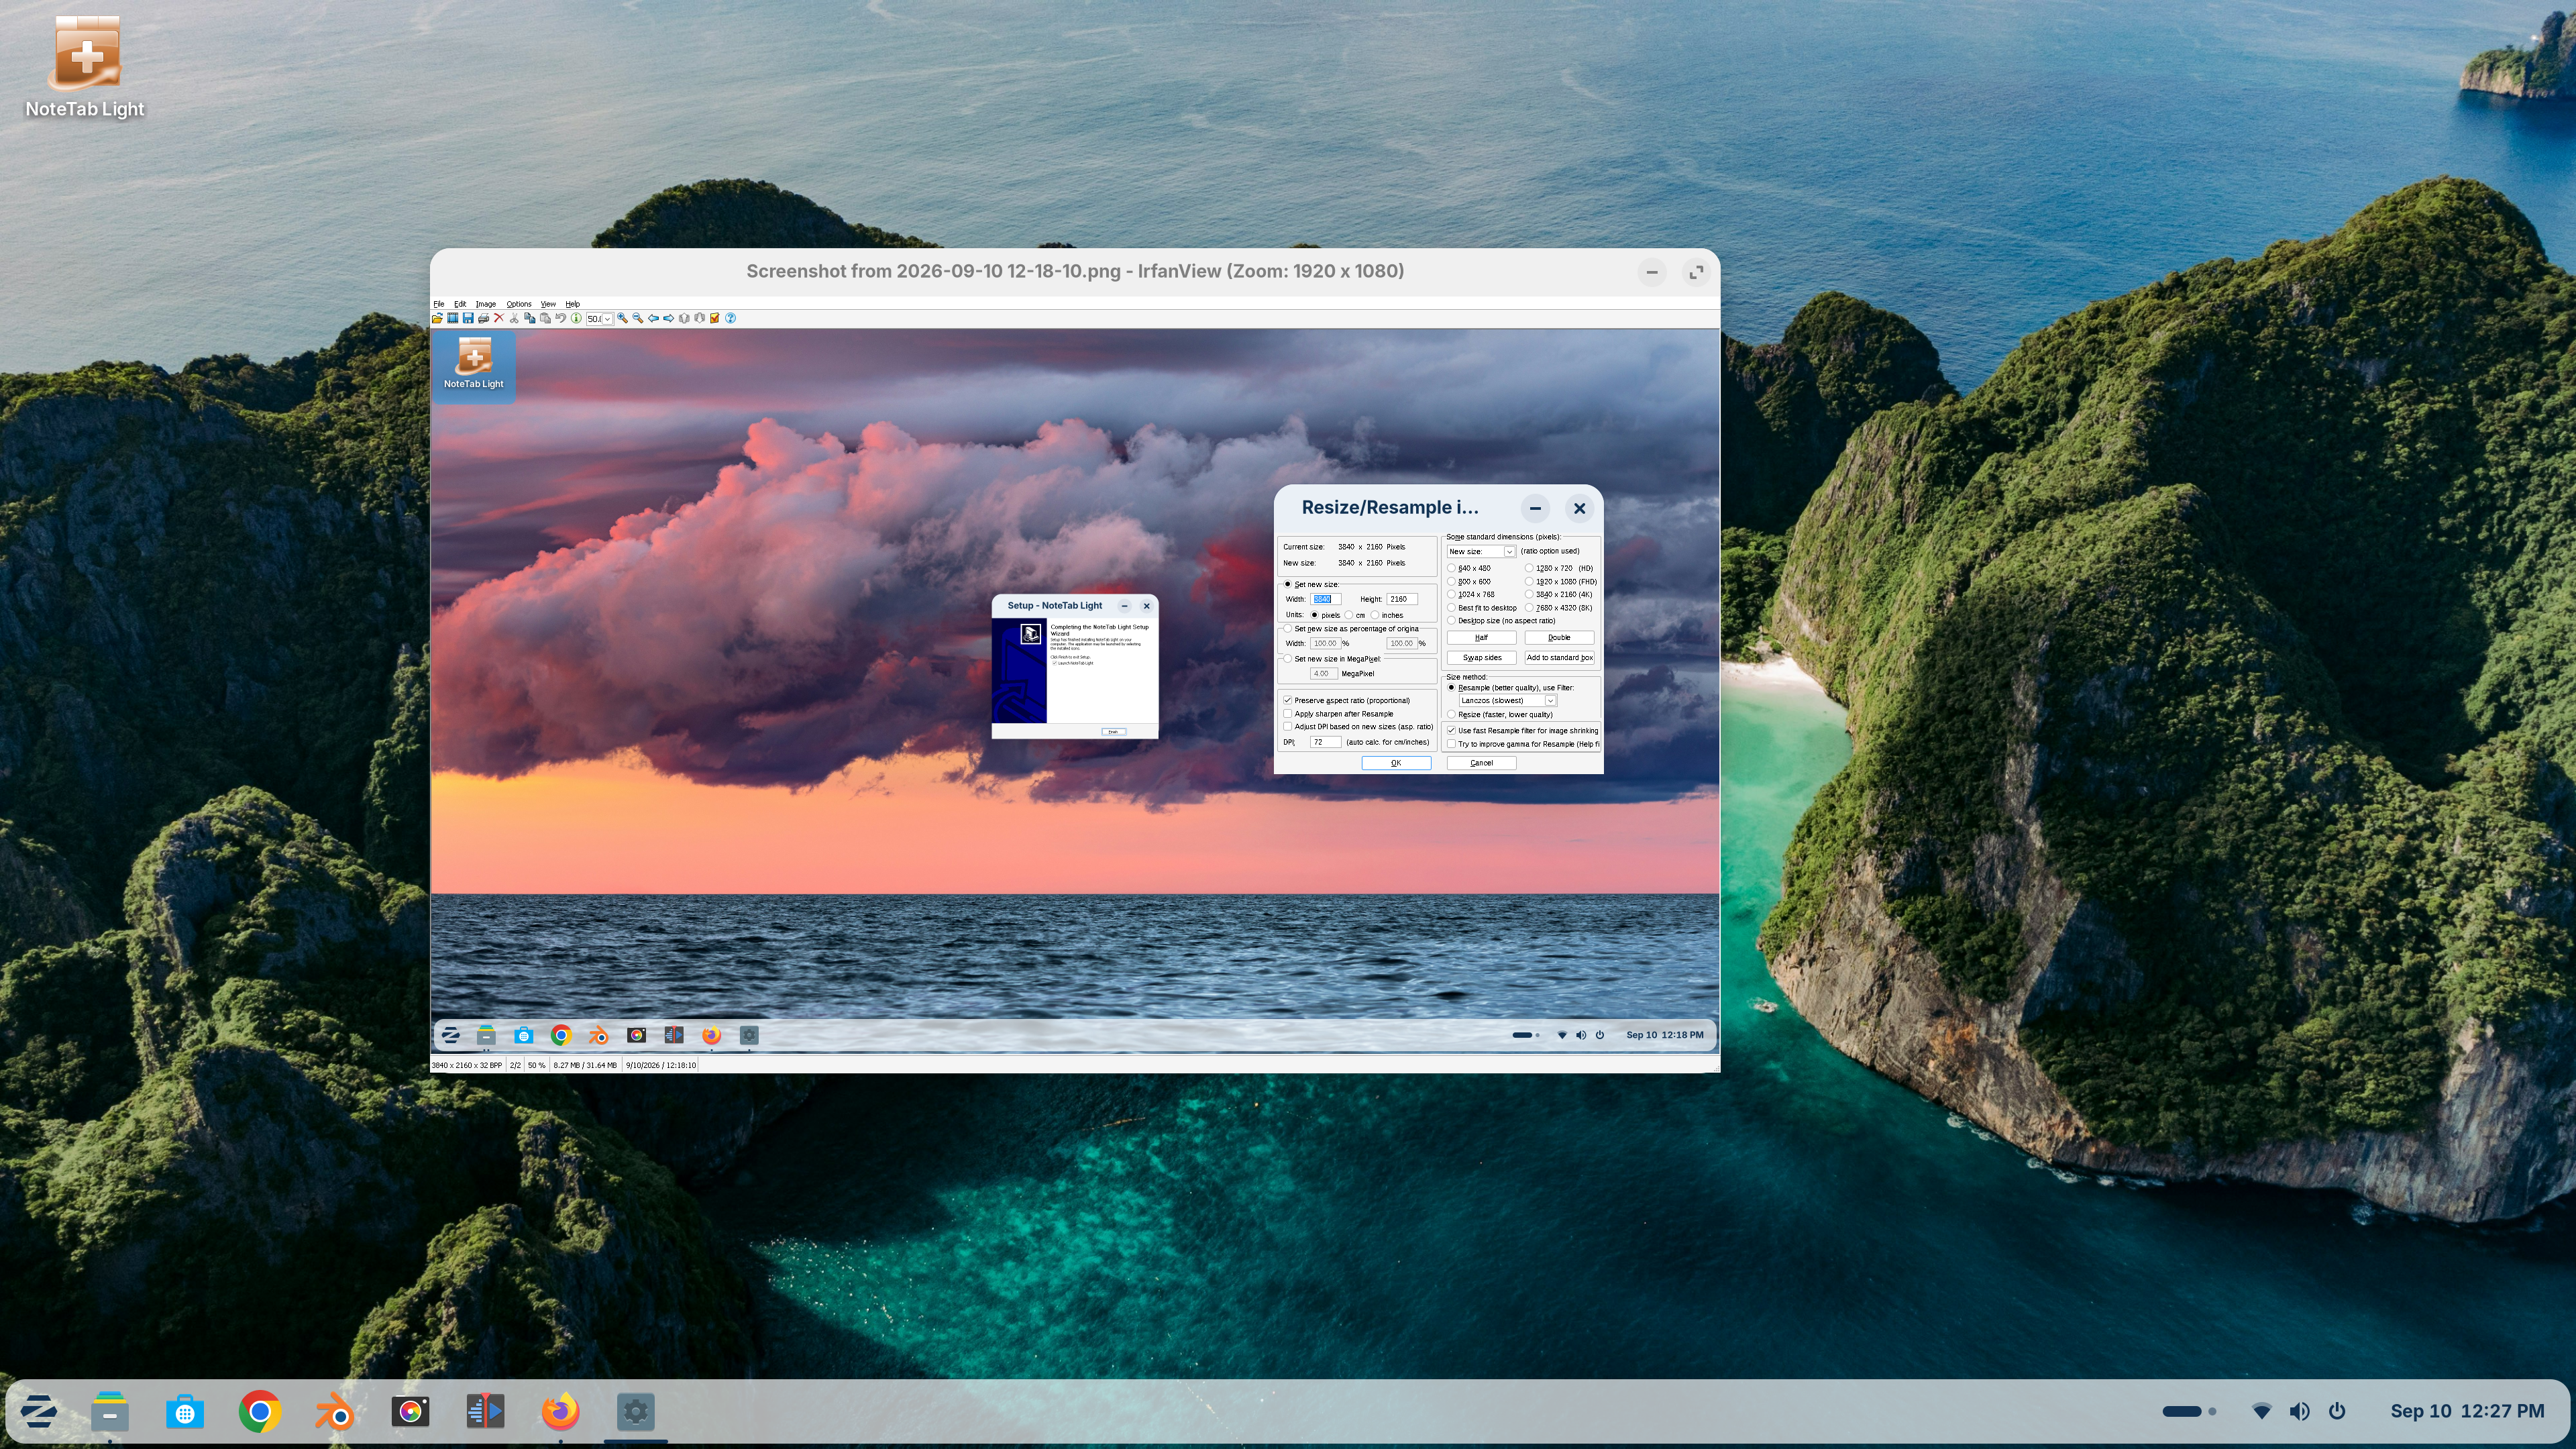The width and height of the screenshot is (2576, 1449).
Task: Toggle Preserve aspect ratio checkbox
Action: click(1288, 700)
